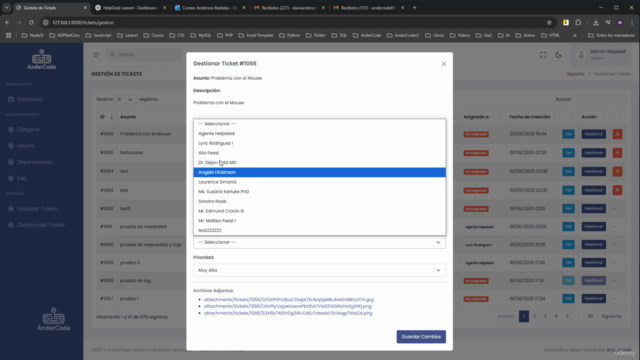The height and width of the screenshot is (360, 640).
Task: Sort by Fecha de creación column
Action: tap(532, 117)
